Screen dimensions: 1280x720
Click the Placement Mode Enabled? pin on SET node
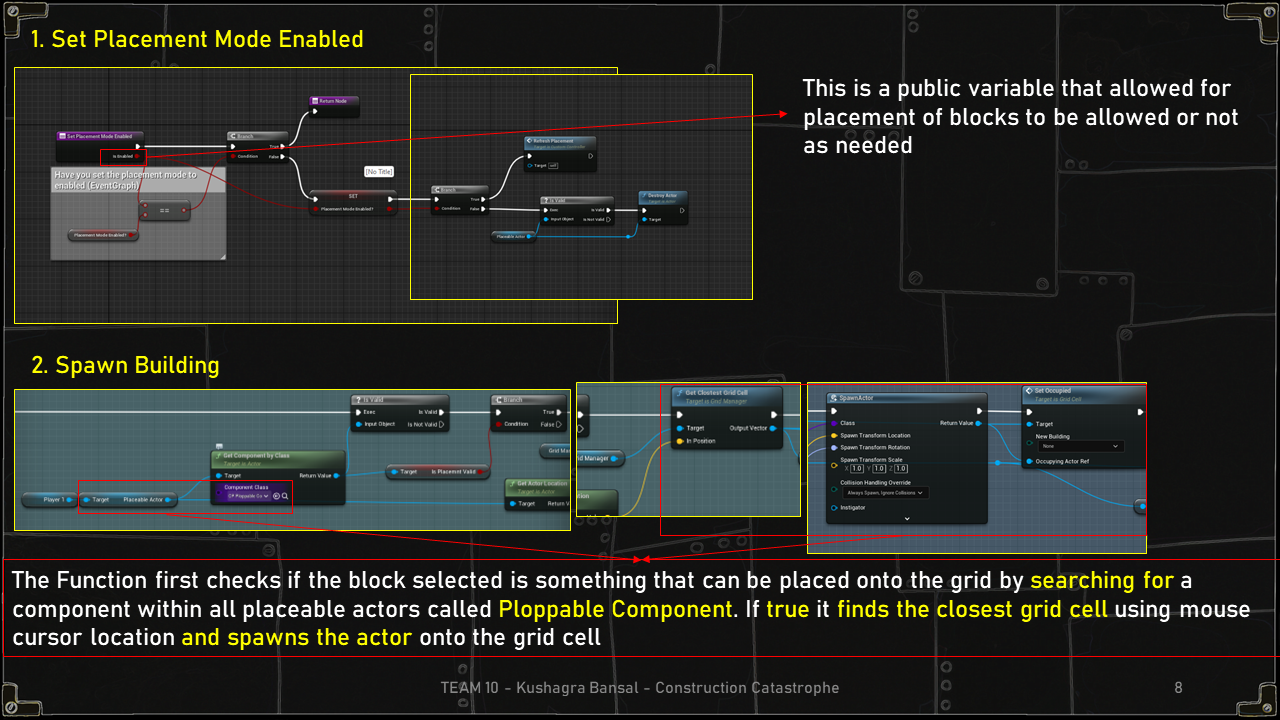pyautogui.click(x=315, y=209)
